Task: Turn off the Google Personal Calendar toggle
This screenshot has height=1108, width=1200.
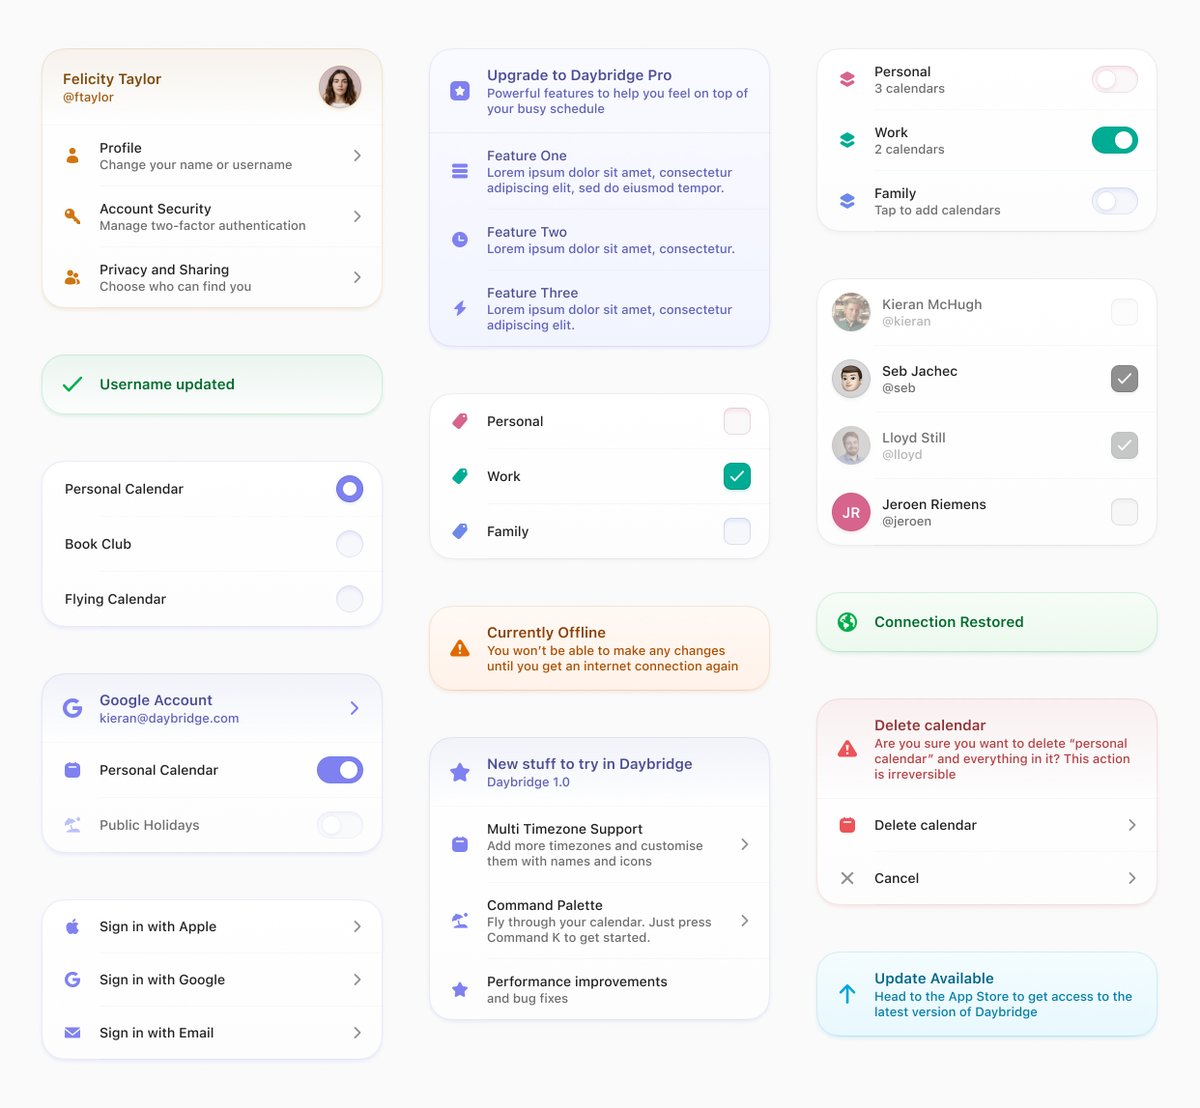Action: (x=340, y=770)
